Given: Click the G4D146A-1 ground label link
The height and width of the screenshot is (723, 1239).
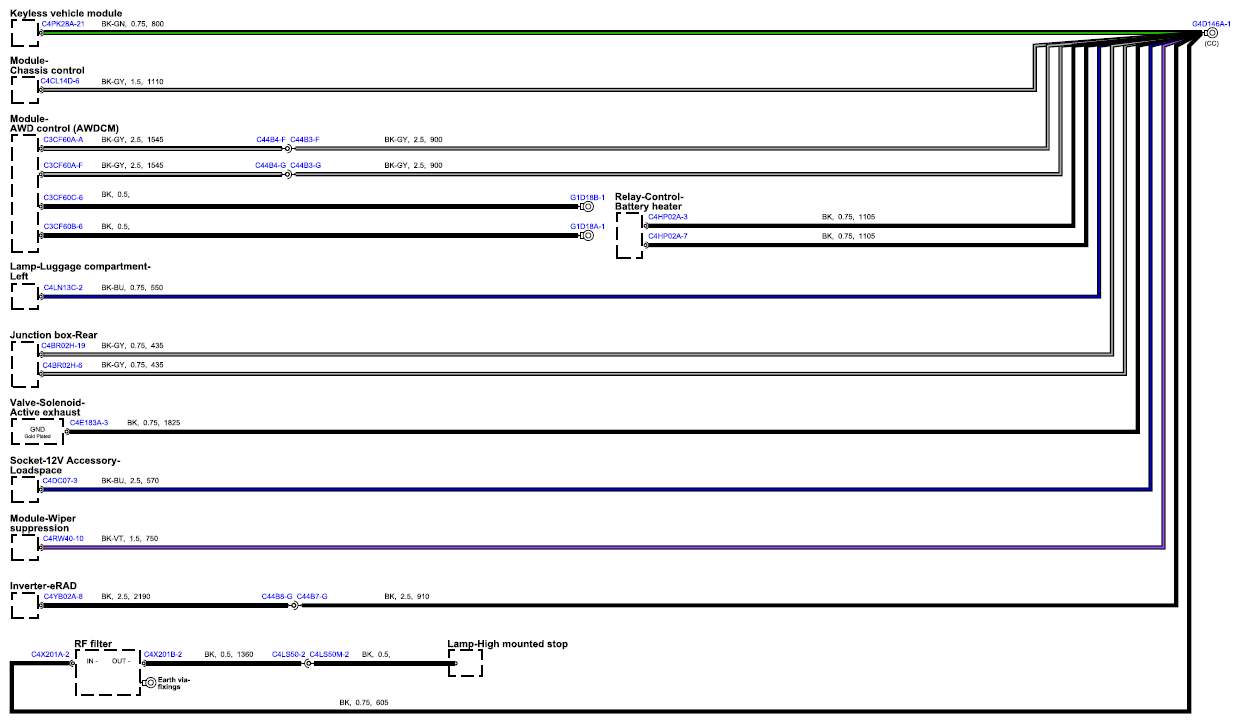Looking at the screenshot, I should coord(1211,22).
